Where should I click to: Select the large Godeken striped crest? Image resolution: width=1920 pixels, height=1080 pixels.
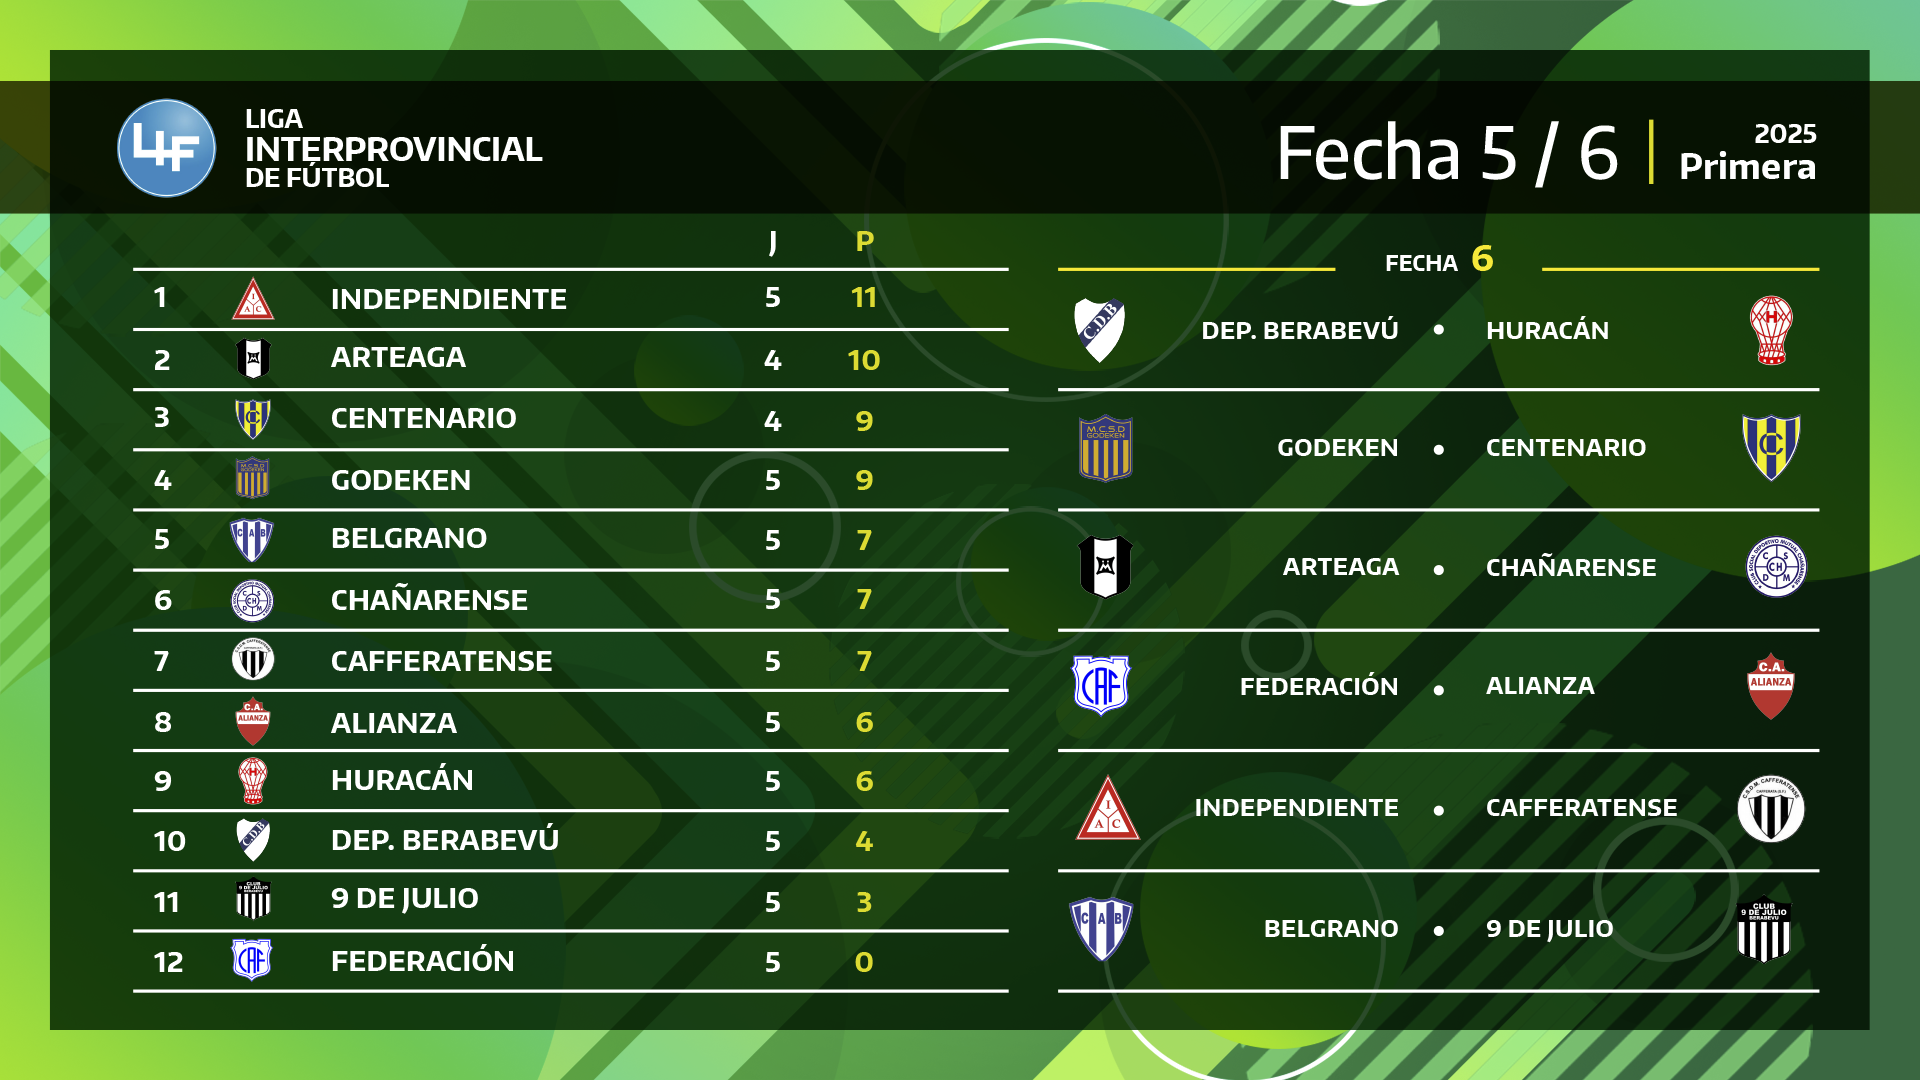(x=1106, y=449)
